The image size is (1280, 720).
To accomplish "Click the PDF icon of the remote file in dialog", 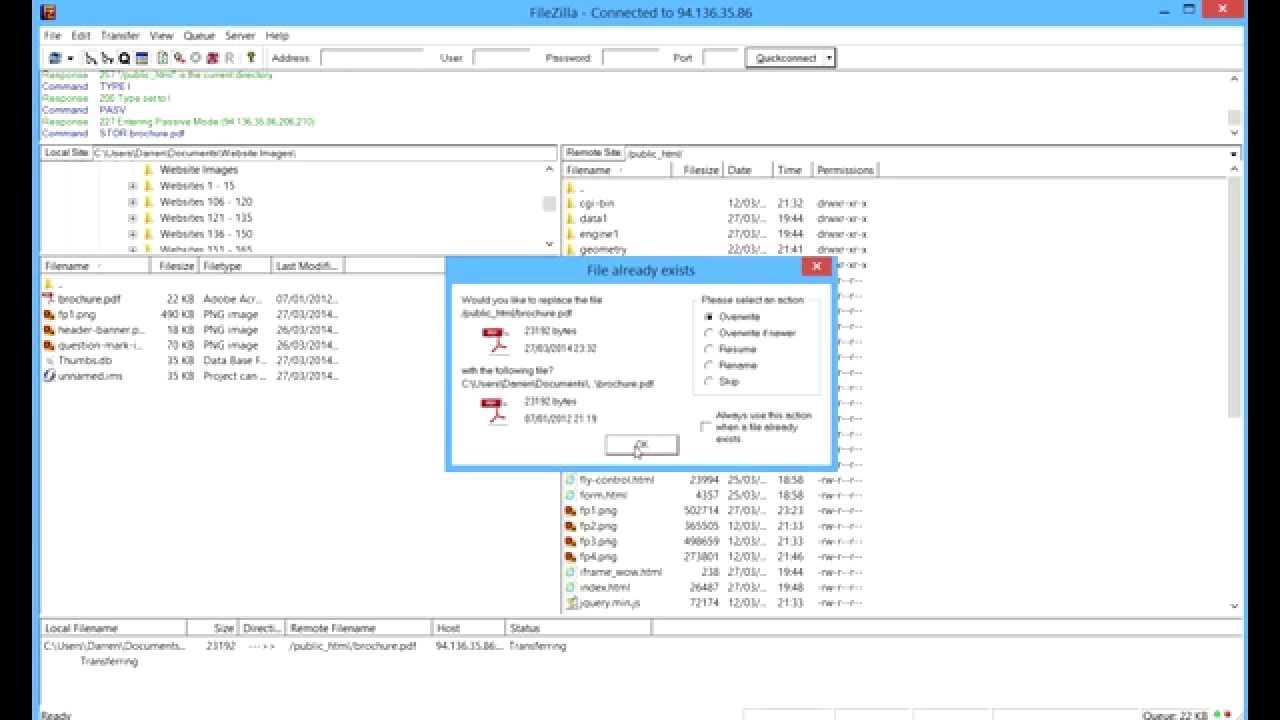I will tap(497, 341).
